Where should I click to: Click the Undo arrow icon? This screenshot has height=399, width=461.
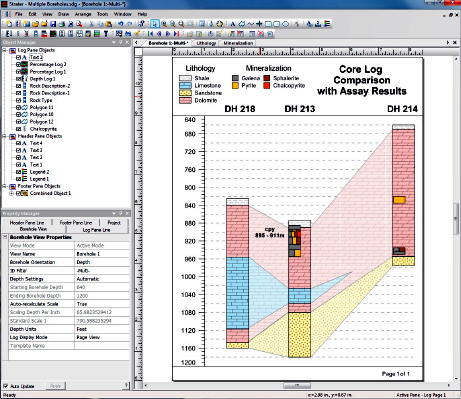120,24
